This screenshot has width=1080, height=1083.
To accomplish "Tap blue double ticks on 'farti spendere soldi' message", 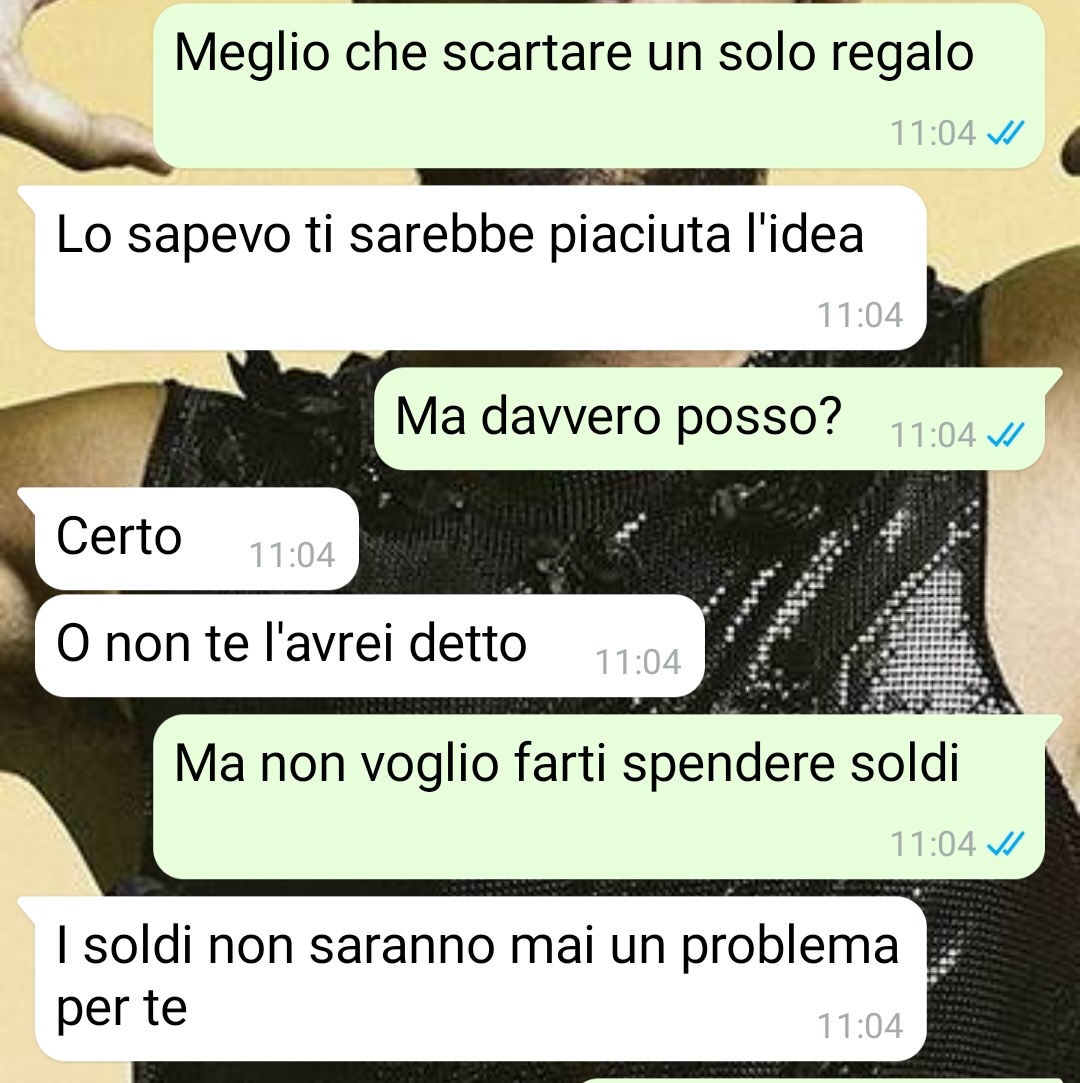I will coord(1005,843).
